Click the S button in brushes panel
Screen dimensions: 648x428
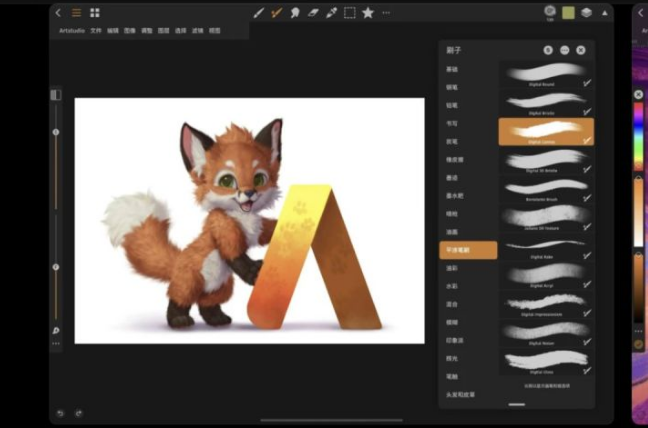coord(548,50)
